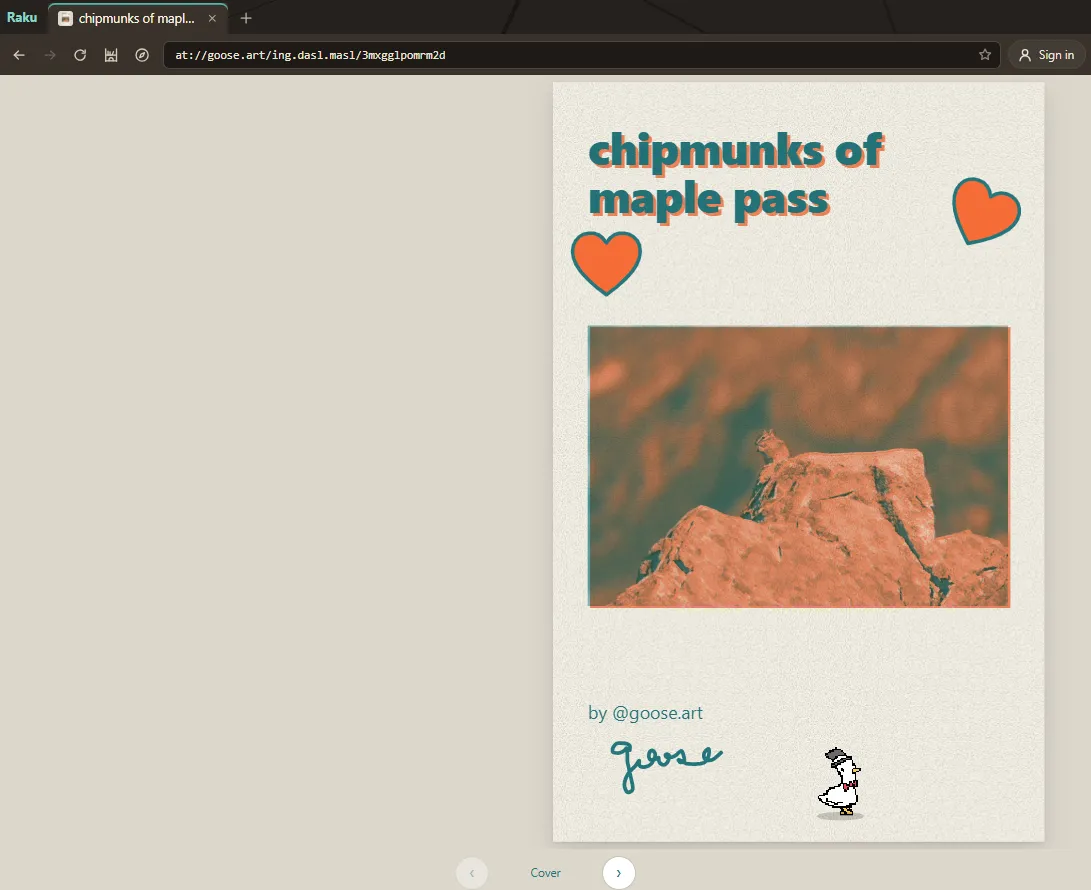The image size is (1091, 890).
Task: Click the tilted orange heart near title
Action: click(986, 211)
